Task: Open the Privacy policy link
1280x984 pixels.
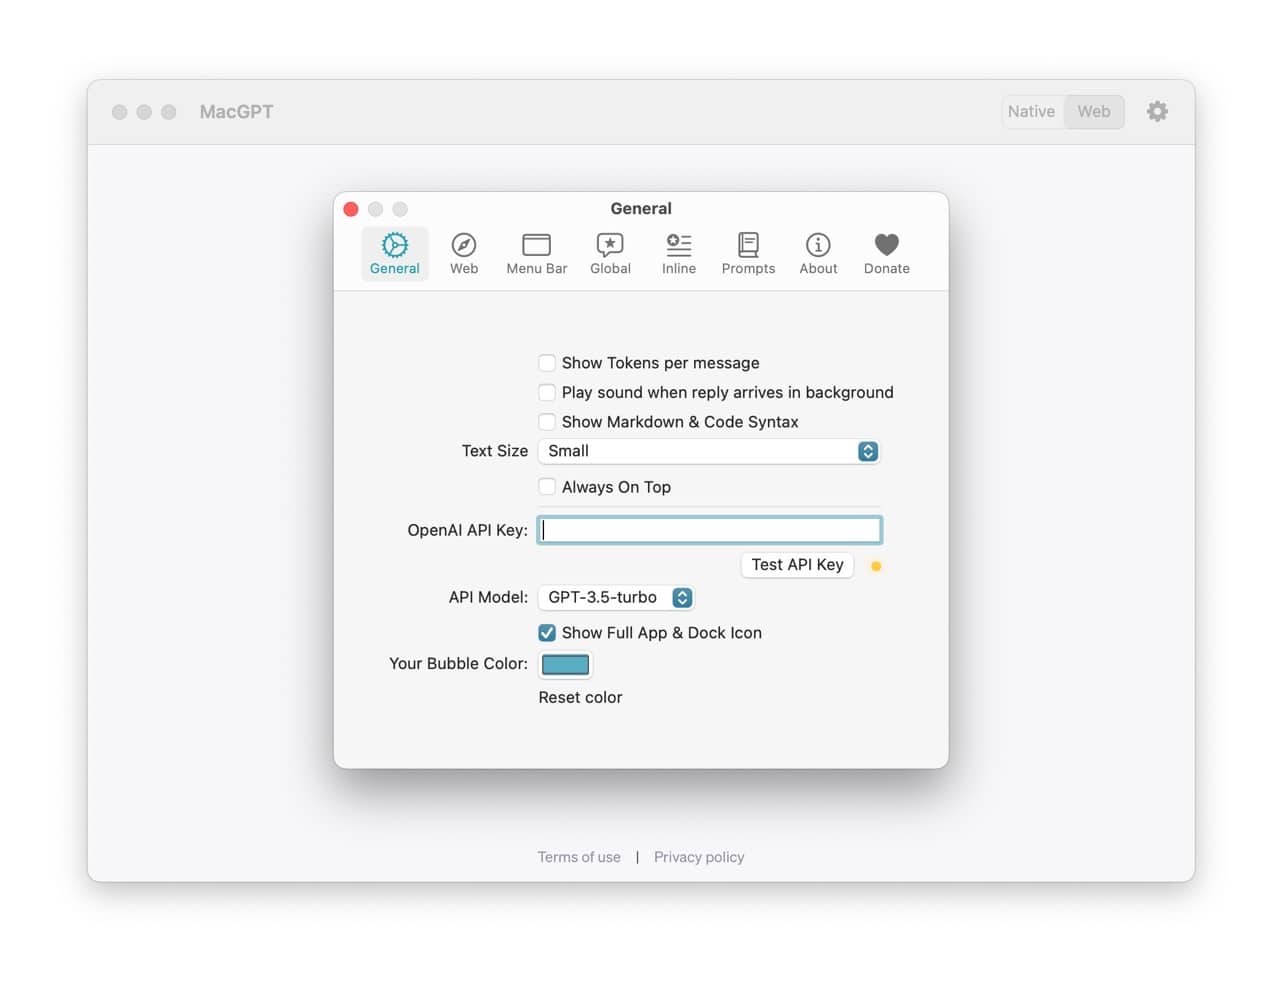Action: [x=699, y=857]
